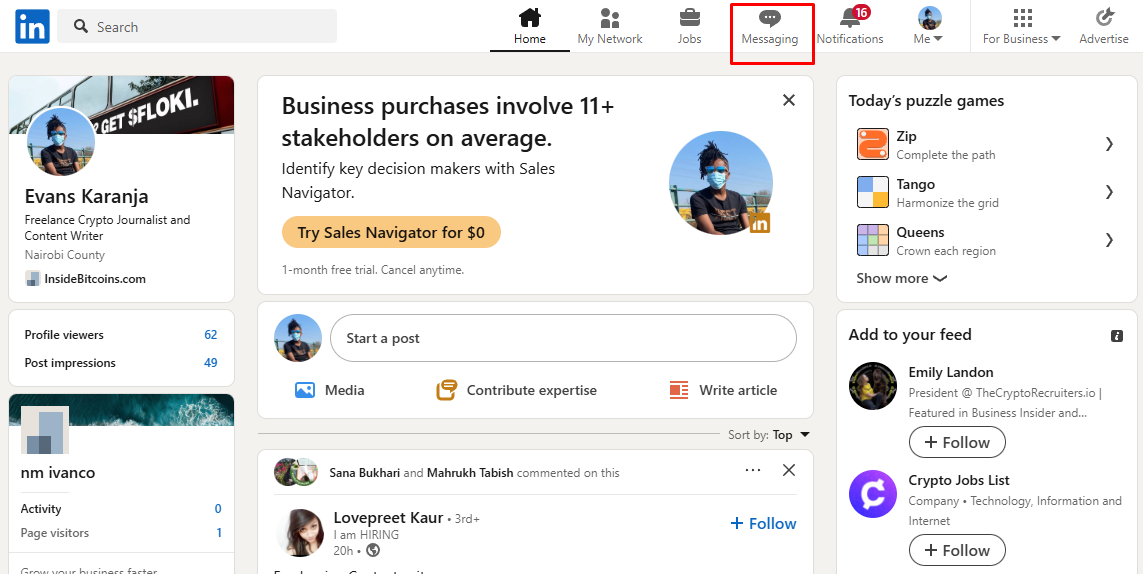Click the Evans Karanja name
Viewport: 1143px width, 574px height.
point(87,196)
